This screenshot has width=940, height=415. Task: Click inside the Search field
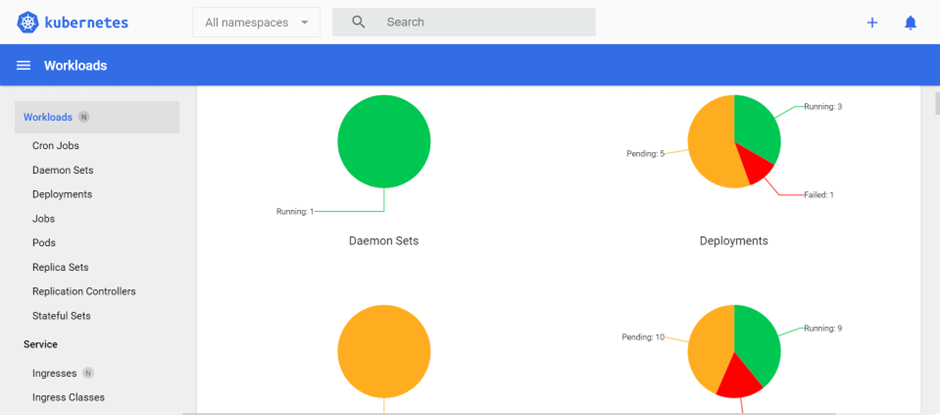(x=480, y=22)
